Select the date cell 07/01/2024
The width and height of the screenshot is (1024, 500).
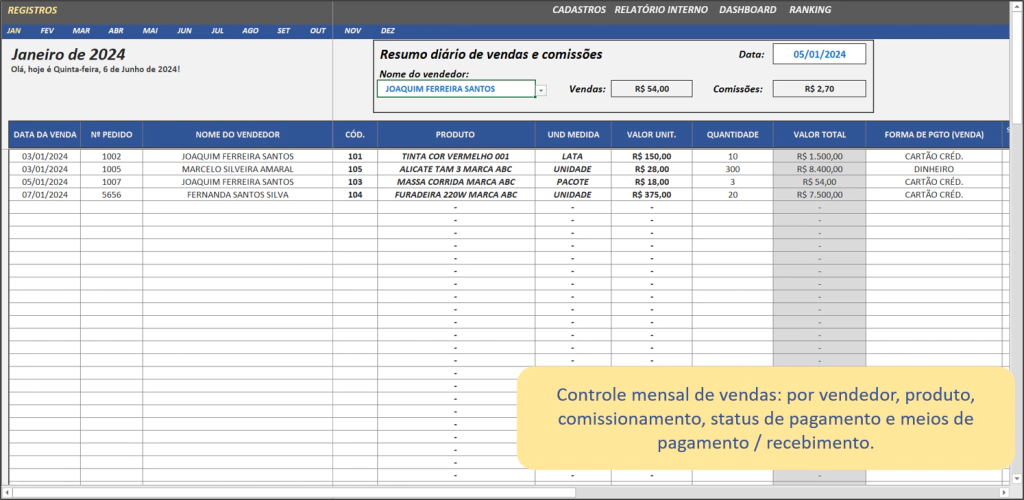click(44, 195)
